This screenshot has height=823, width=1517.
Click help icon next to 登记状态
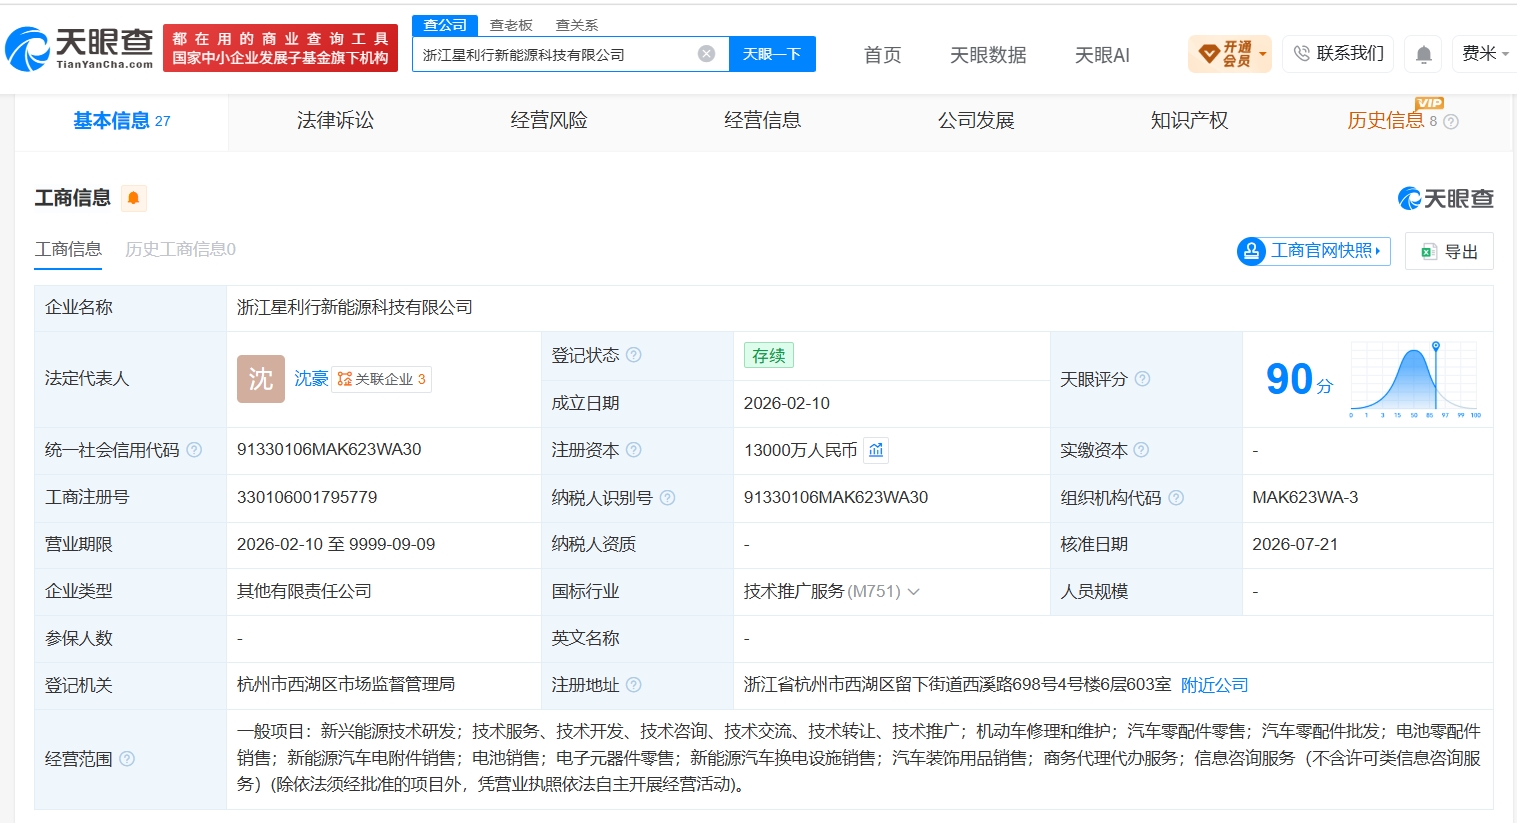click(x=633, y=355)
